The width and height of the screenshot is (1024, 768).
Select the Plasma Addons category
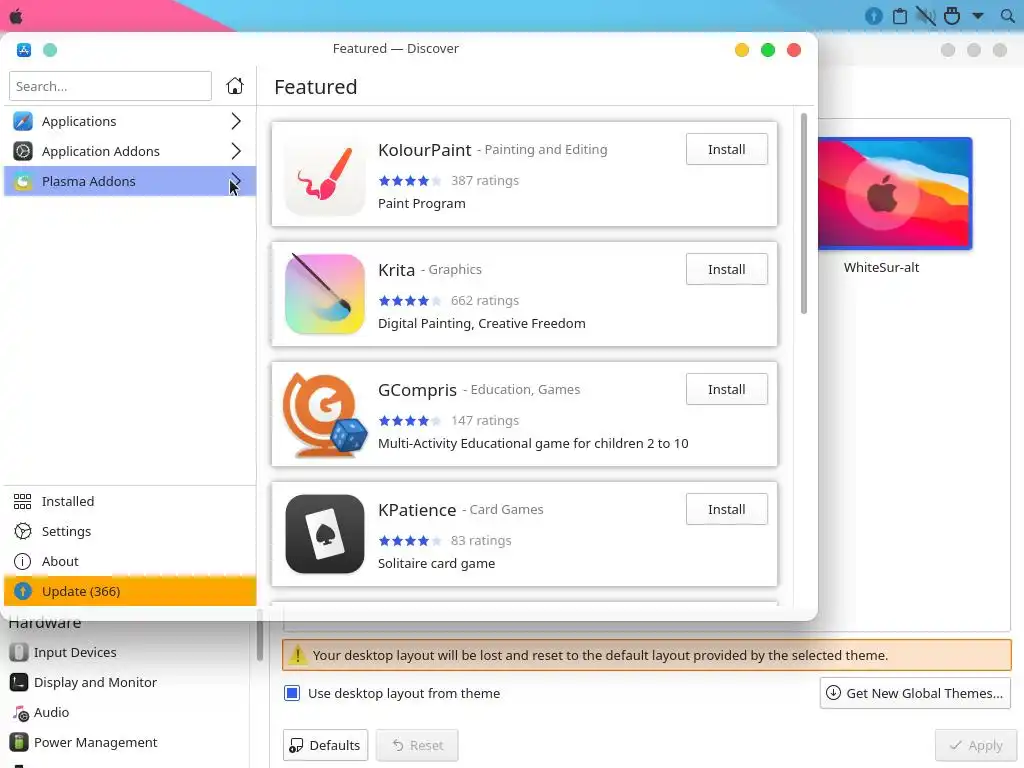(x=129, y=181)
